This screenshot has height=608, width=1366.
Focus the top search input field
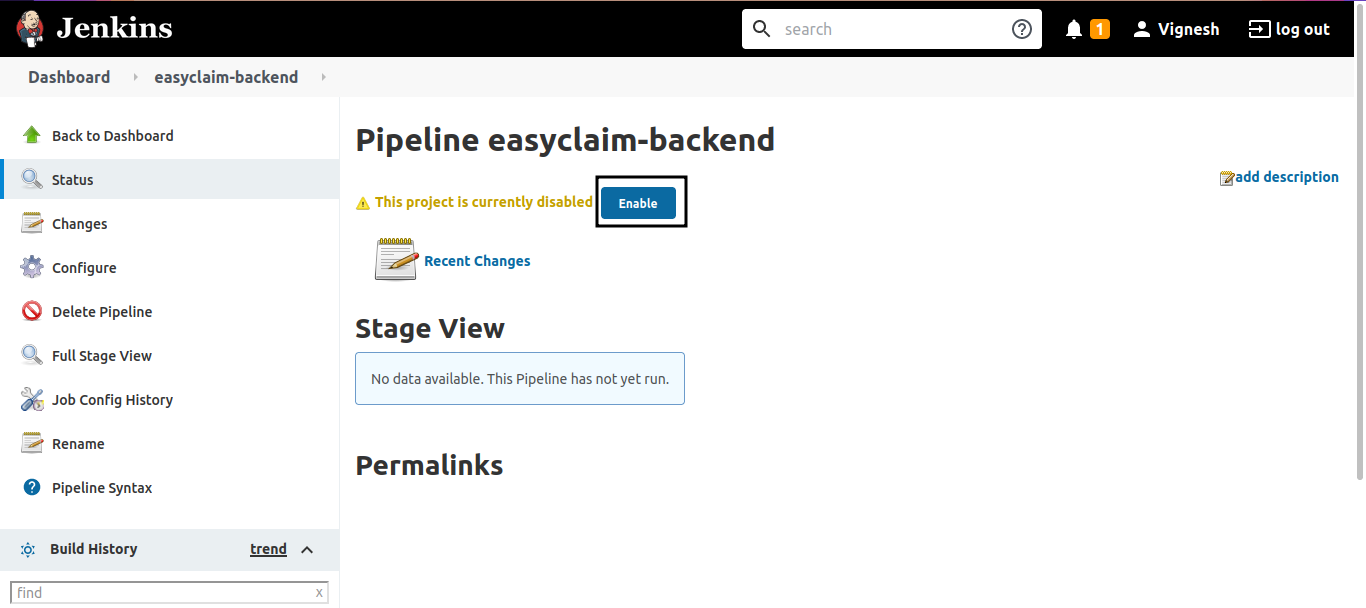[892, 29]
